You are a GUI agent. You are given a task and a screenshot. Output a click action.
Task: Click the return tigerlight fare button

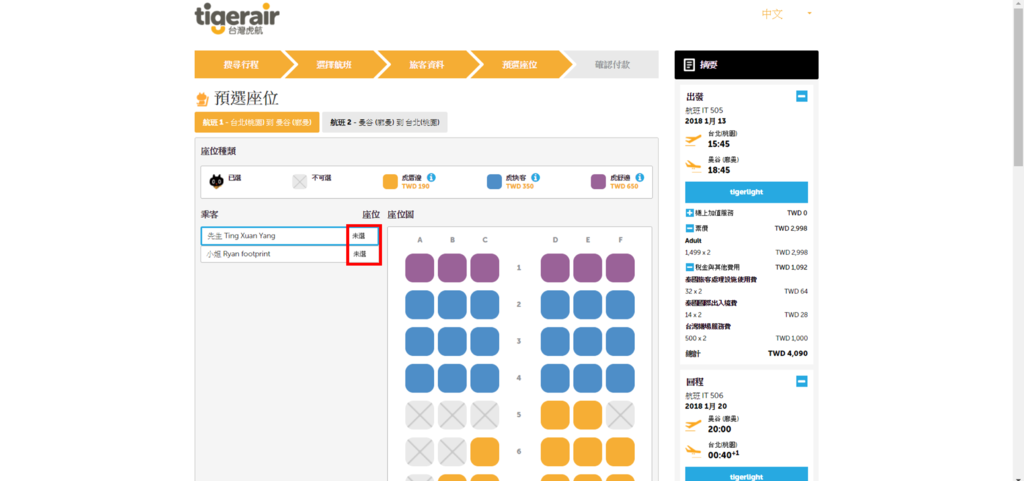tap(746, 476)
